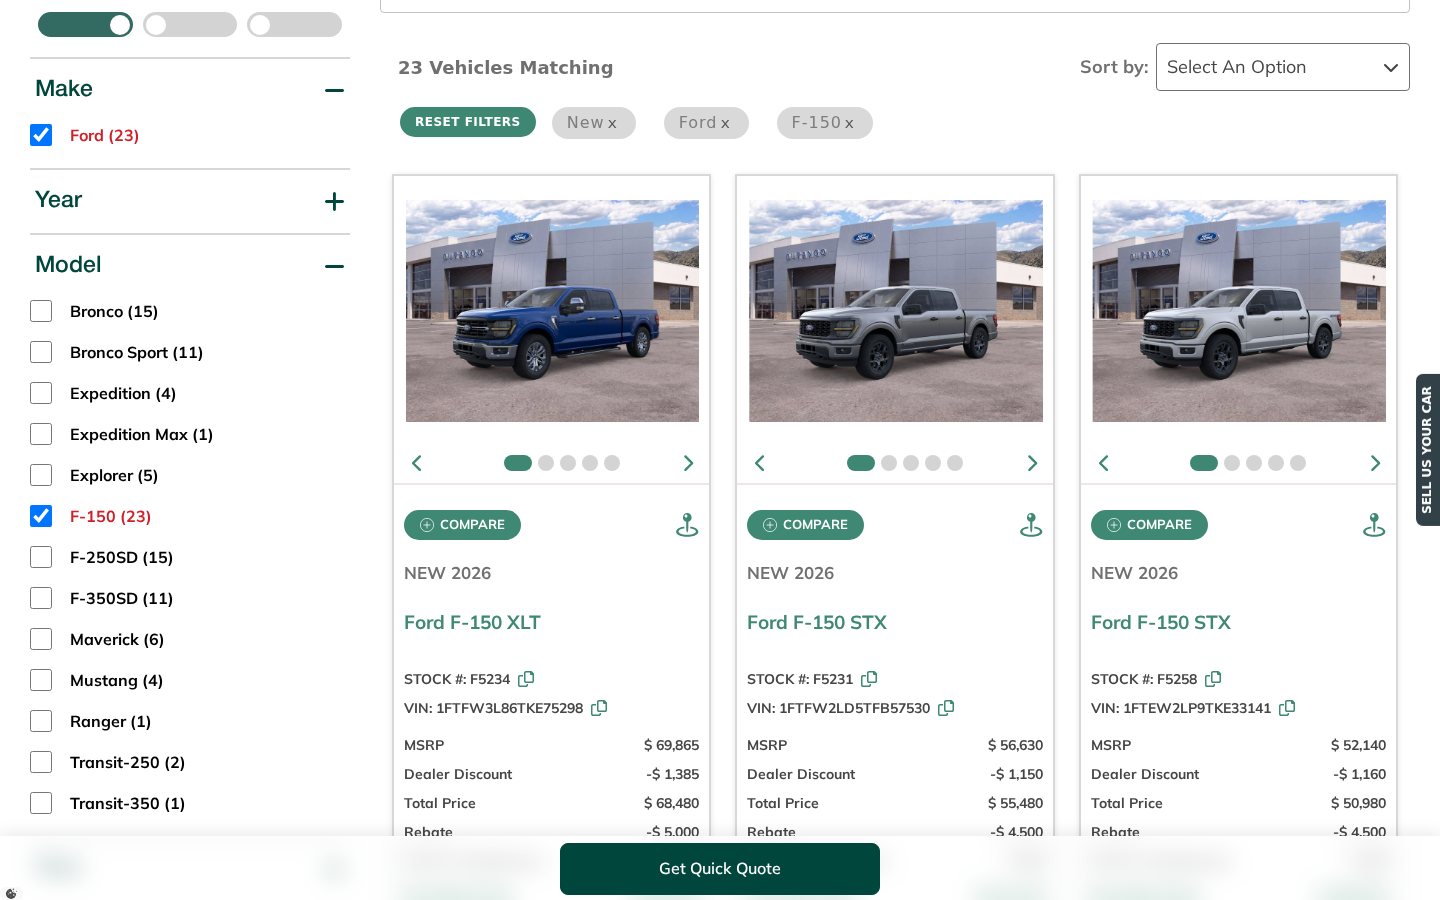The height and width of the screenshot is (900, 1440).
Task: Uncheck the Ford make checkbox
Action: click(41, 135)
